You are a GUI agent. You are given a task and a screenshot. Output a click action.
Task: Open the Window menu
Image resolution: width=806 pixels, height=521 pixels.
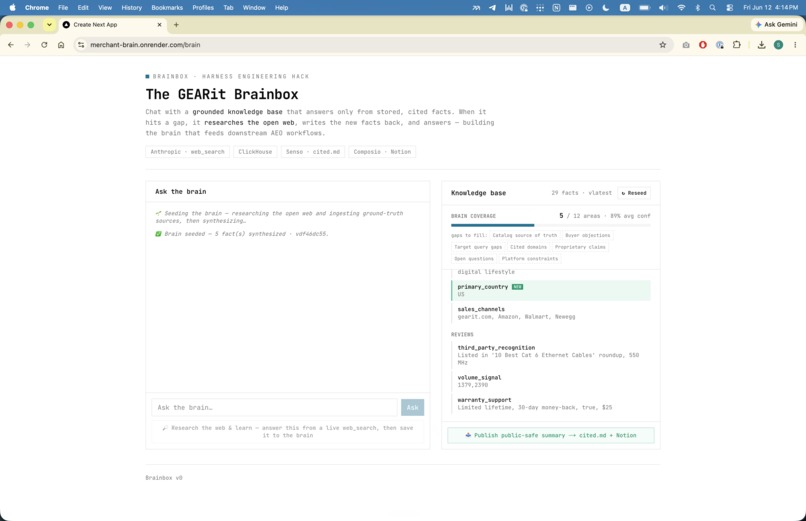[x=254, y=8]
